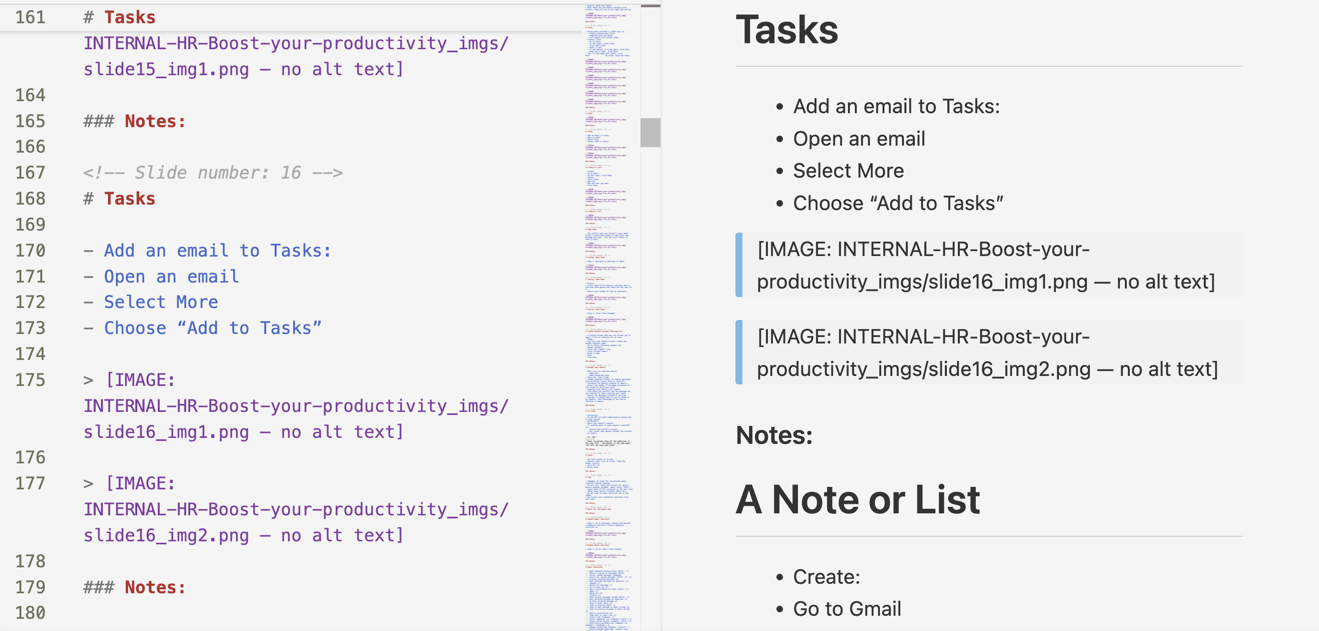Viewport: 1319px width, 631px height.
Task: Click line number 170 in gutter
Action: (x=30, y=251)
